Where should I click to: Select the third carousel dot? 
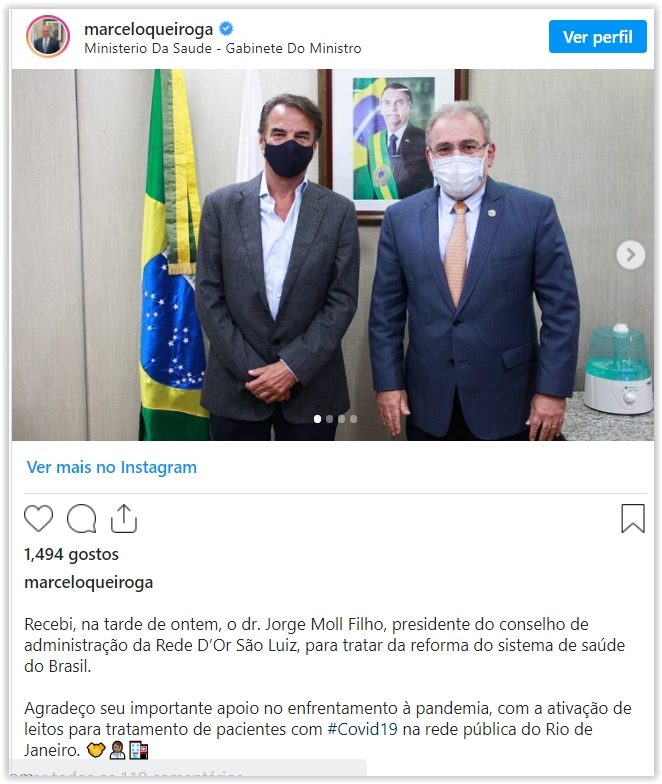[342, 419]
